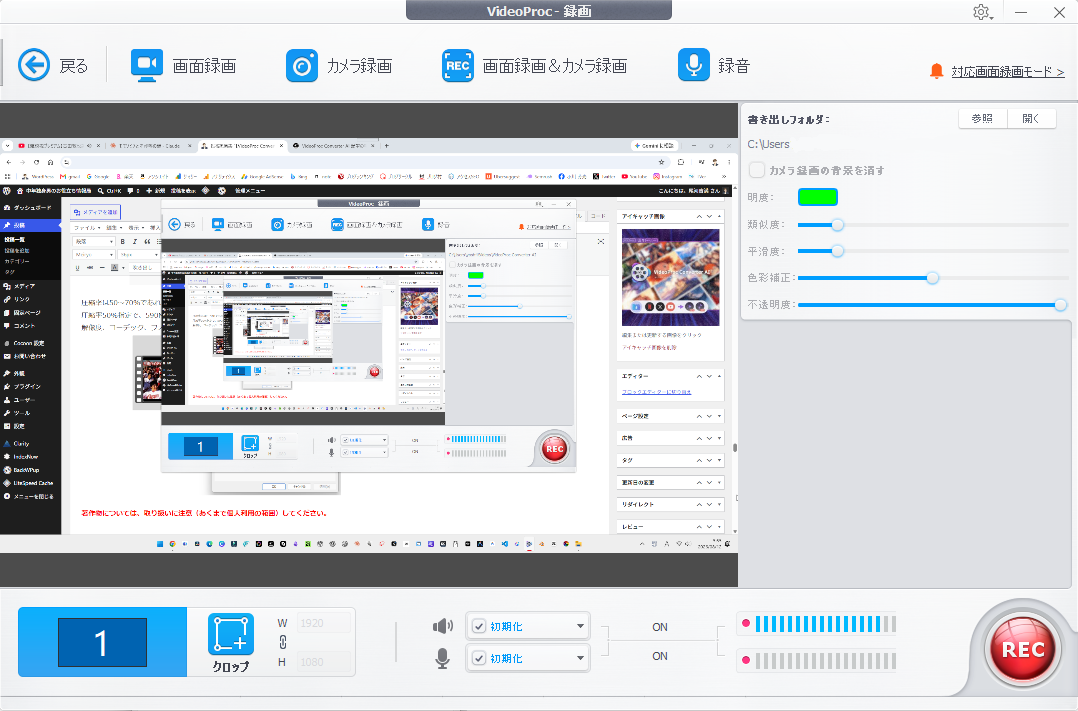Click the speaker system audio icon
1078x711 pixels.
click(x=443, y=626)
